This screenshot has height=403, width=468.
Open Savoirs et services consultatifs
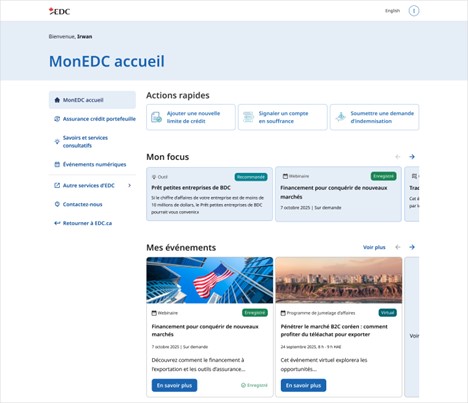85,141
